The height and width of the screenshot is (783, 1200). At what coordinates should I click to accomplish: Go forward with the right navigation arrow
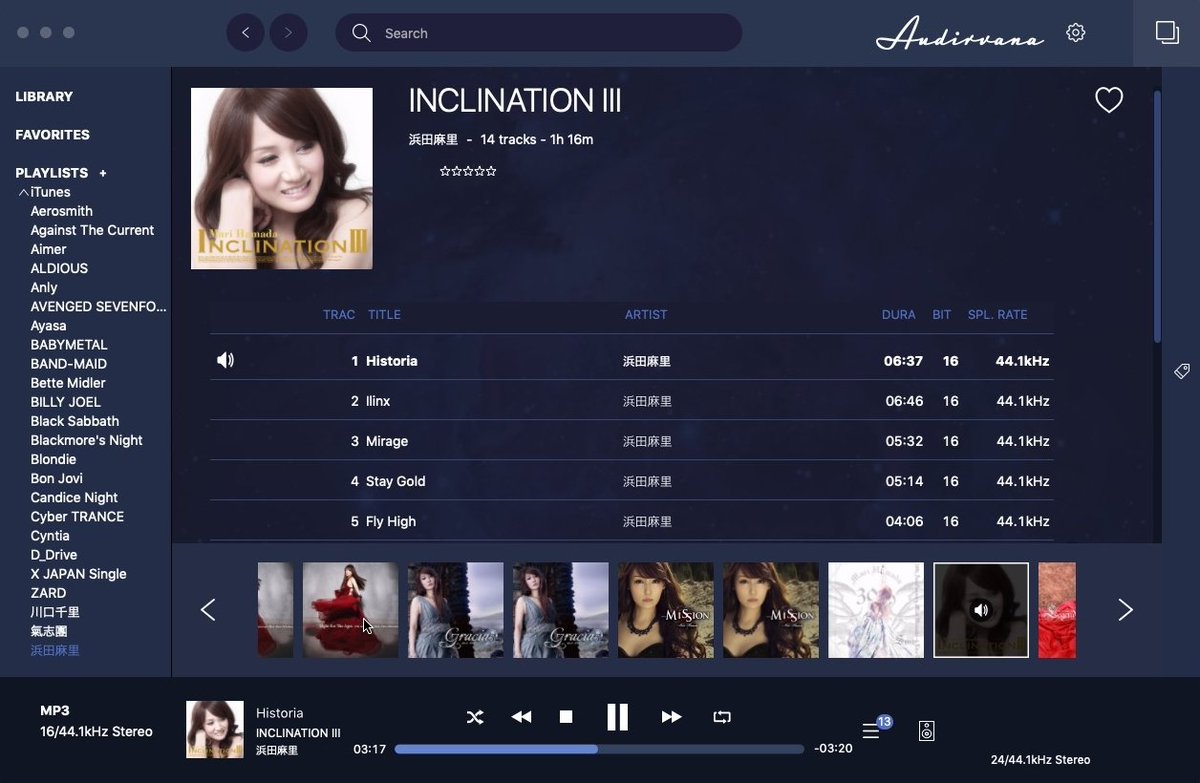[x=288, y=33]
